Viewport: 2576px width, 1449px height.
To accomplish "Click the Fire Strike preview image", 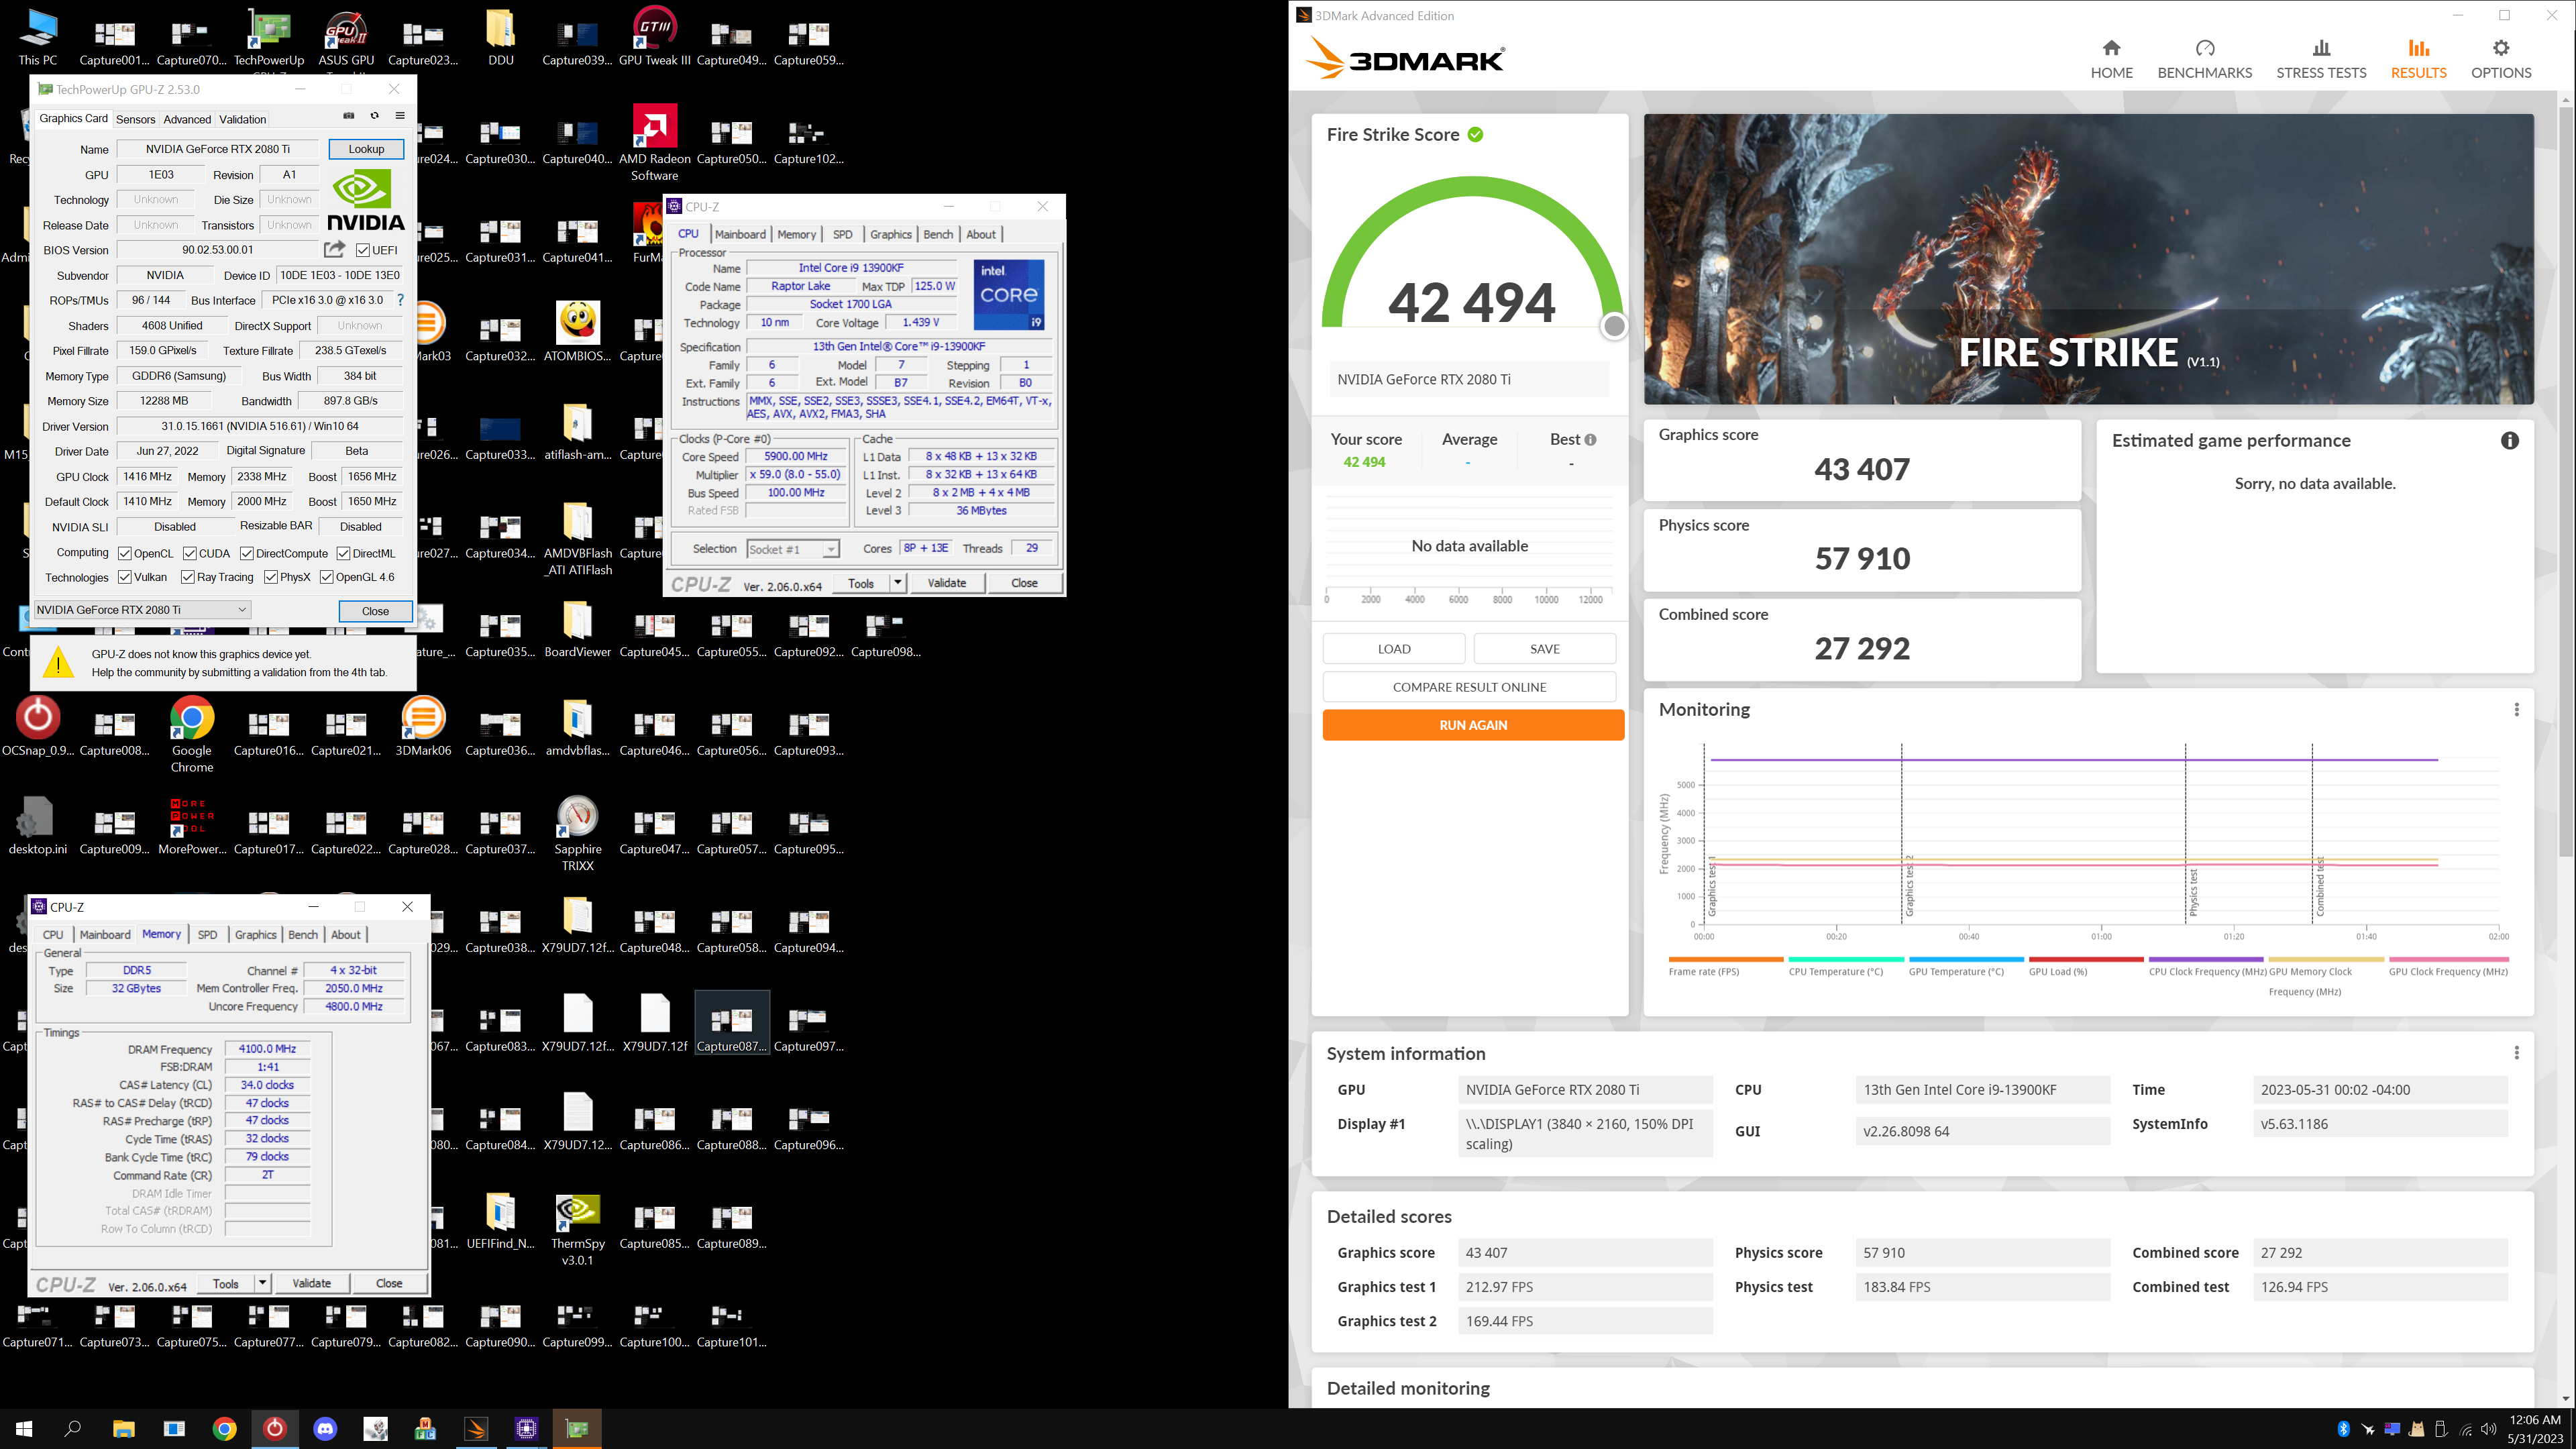I will click(2088, 259).
